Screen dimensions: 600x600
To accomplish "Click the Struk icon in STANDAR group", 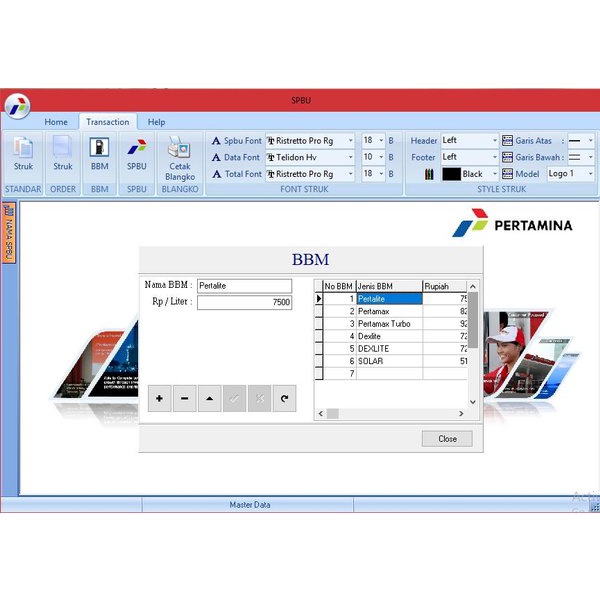I will pos(23,147).
